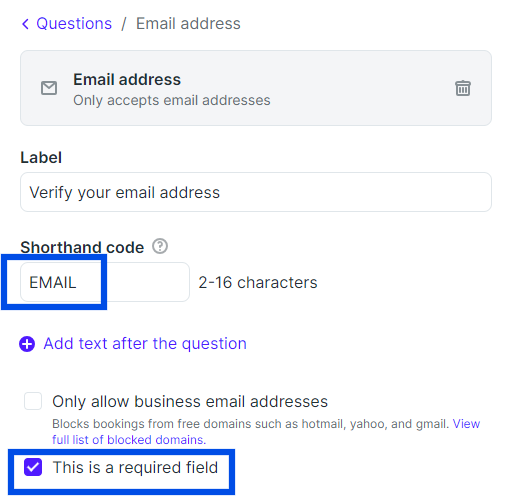The image size is (505, 496).
Task: Focus the Label field reading Verify your email address
Action: pyautogui.click(x=256, y=192)
